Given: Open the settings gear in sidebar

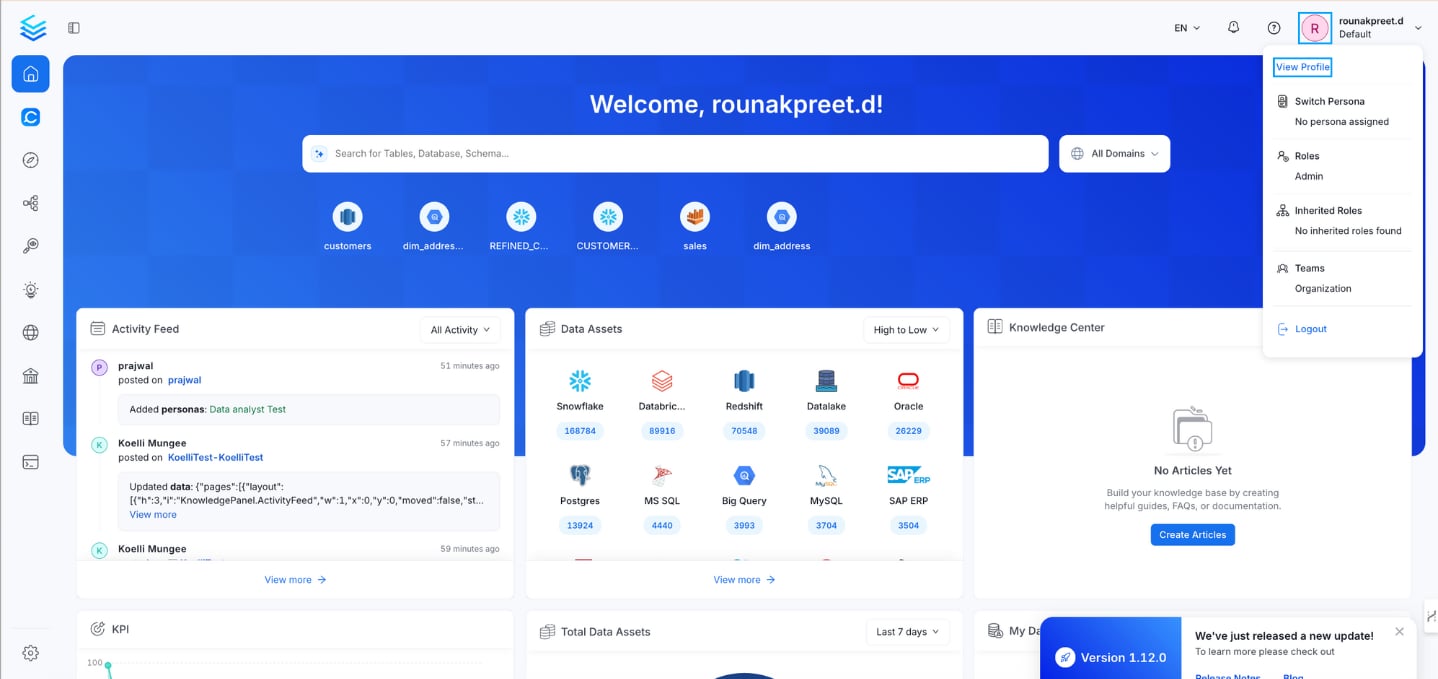Looking at the screenshot, I should (x=30, y=653).
